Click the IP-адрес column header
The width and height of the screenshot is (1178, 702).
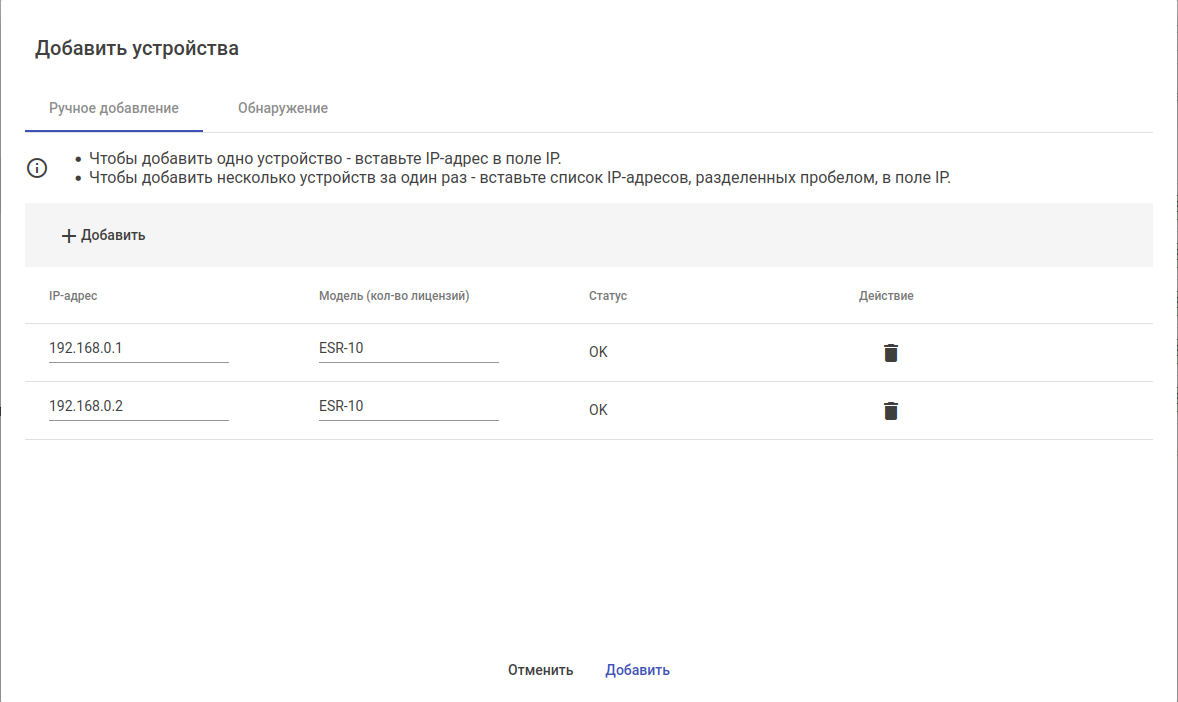click(73, 296)
